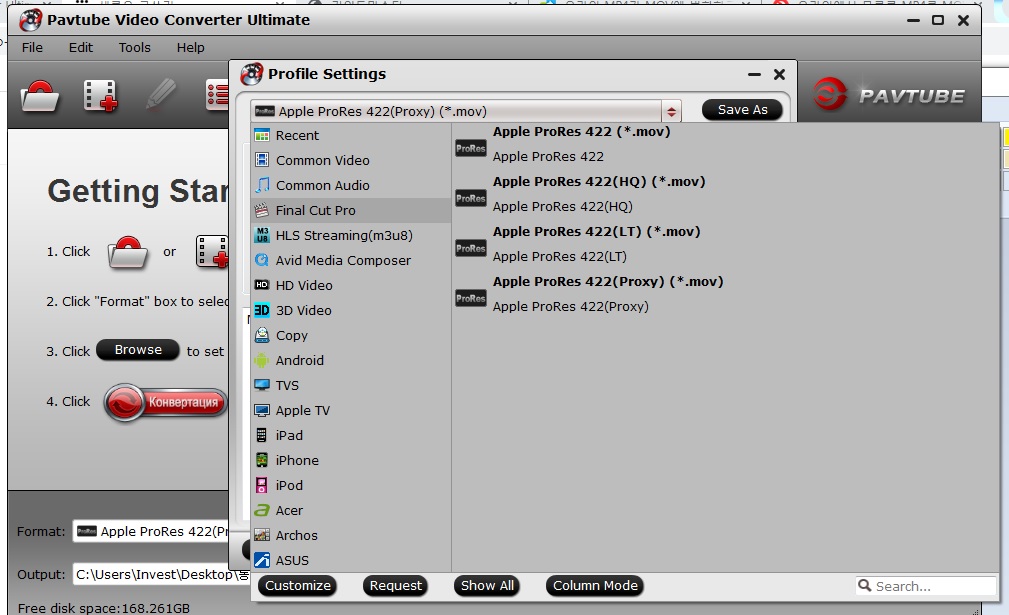
Task: Click the format Search field
Action: 926,586
